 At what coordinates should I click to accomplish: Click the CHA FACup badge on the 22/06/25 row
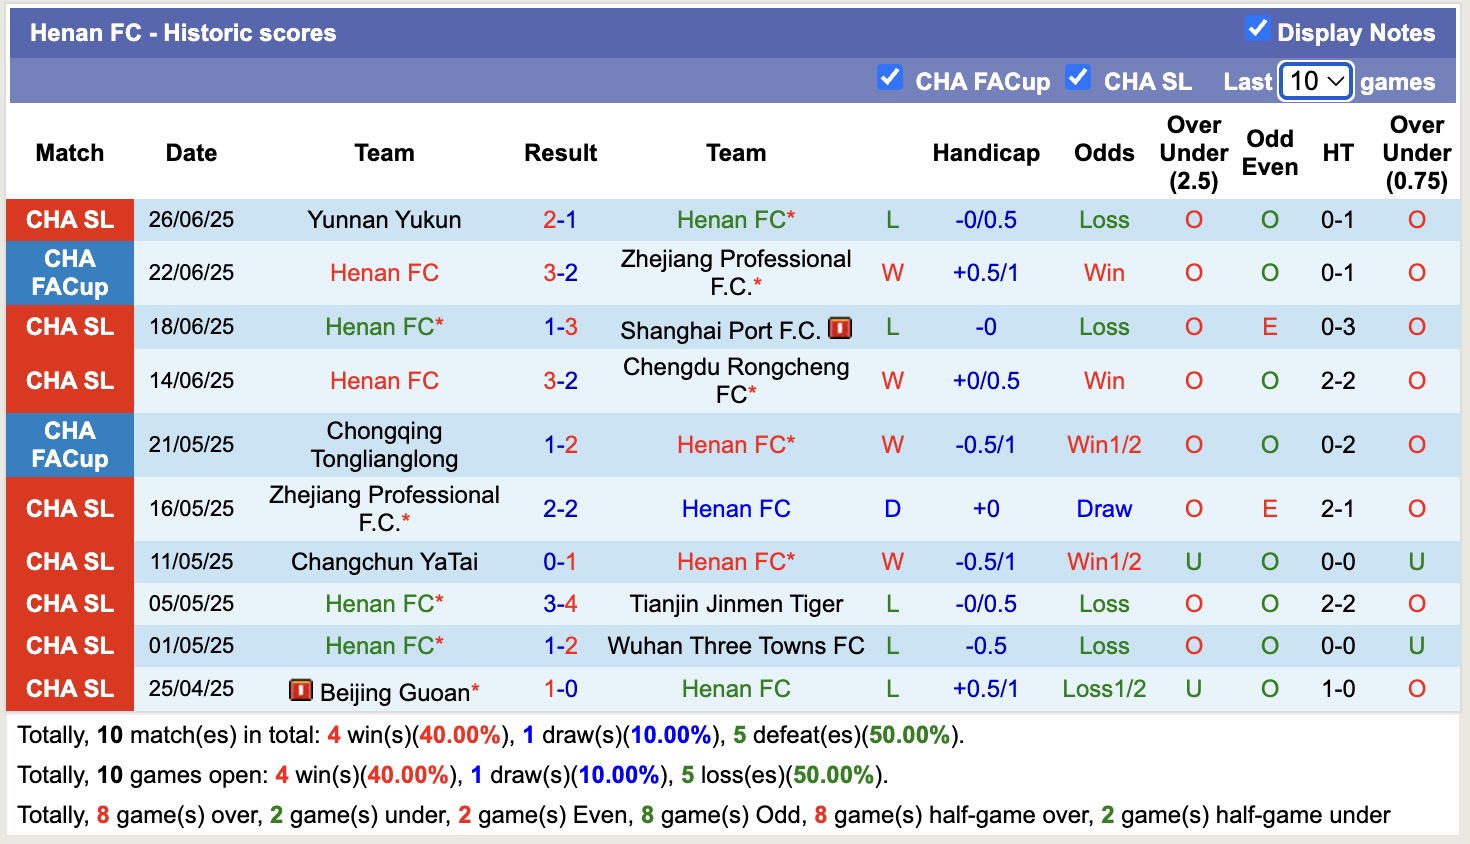69,273
